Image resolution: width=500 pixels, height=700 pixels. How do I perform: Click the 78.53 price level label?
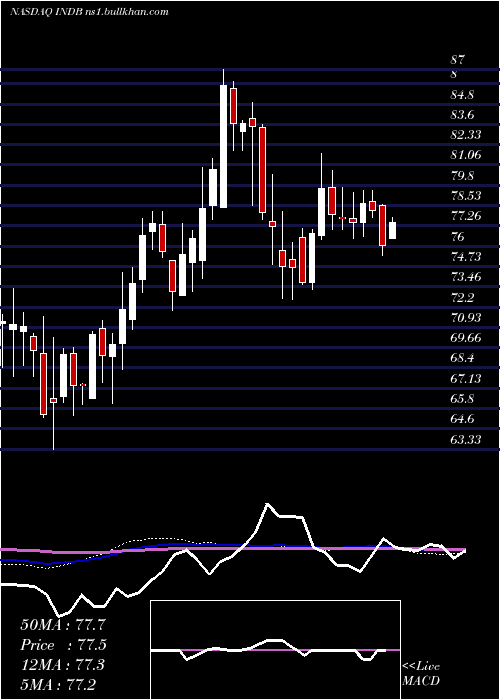pyautogui.click(x=466, y=196)
